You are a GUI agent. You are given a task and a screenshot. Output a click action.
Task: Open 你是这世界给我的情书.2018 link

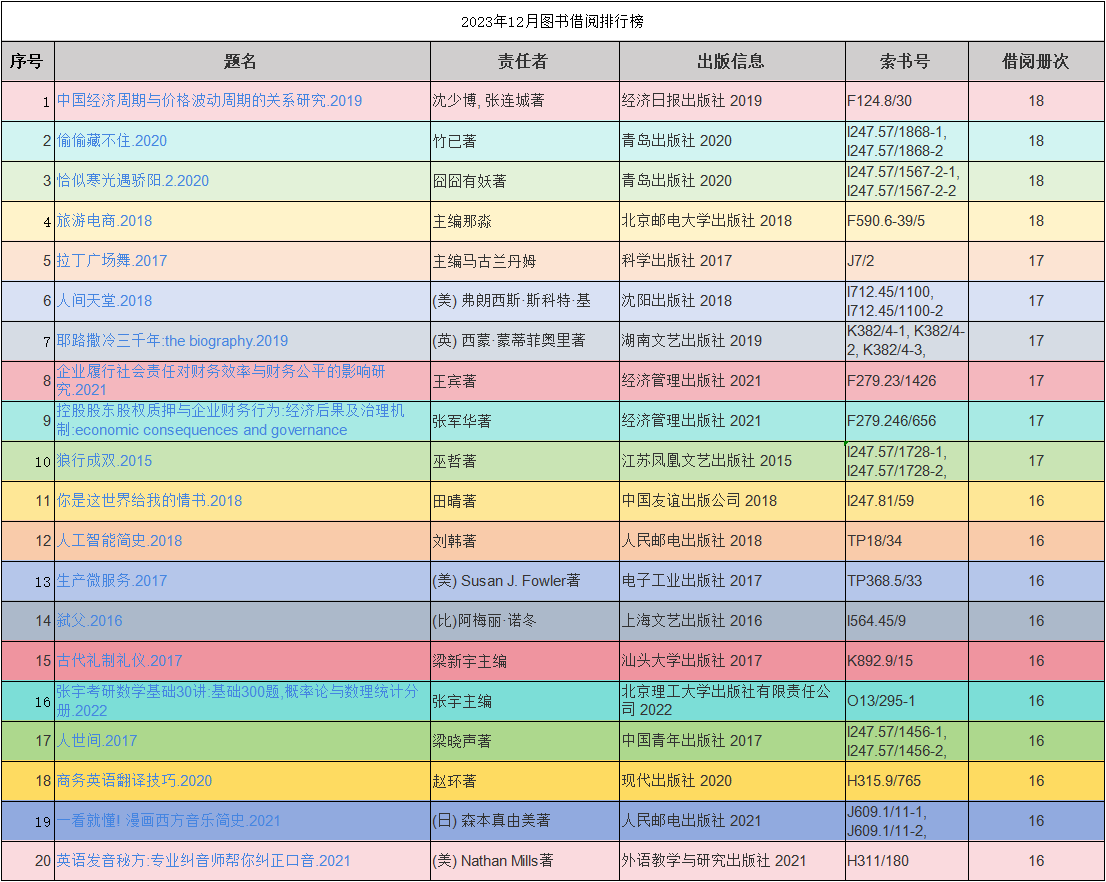tap(149, 501)
